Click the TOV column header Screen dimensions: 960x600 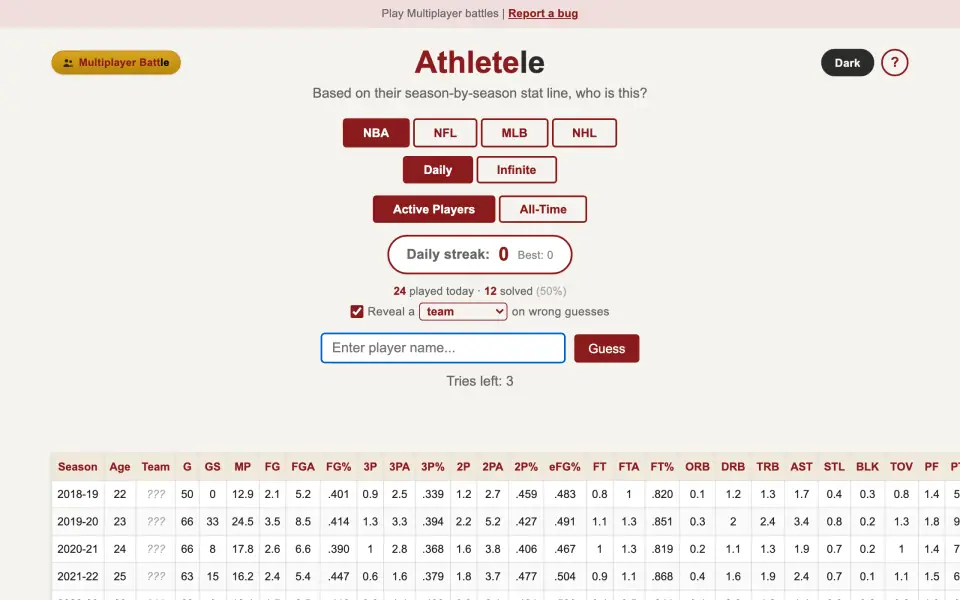click(901, 467)
